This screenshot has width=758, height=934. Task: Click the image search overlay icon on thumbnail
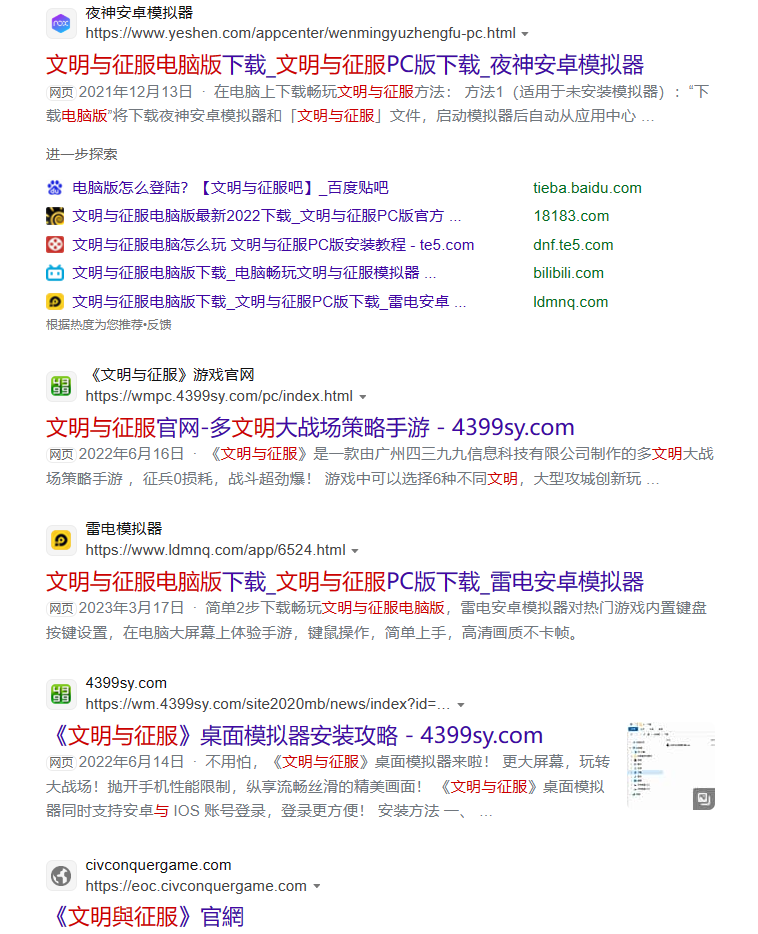coord(704,799)
